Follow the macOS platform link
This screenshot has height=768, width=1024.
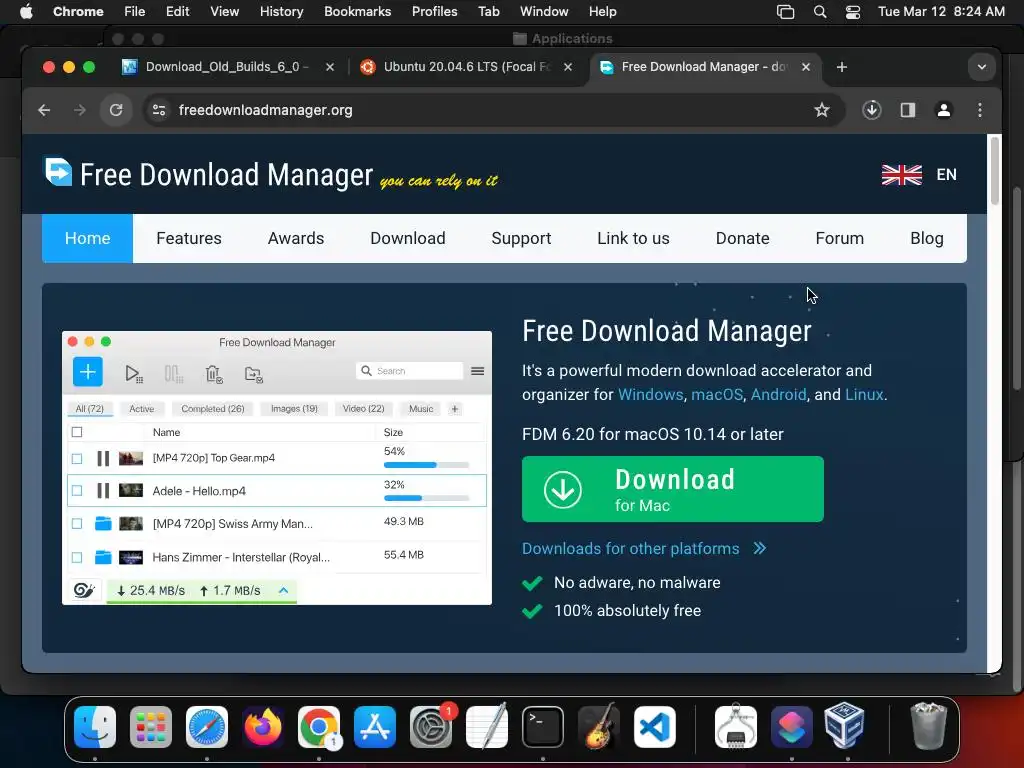tap(716, 394)
